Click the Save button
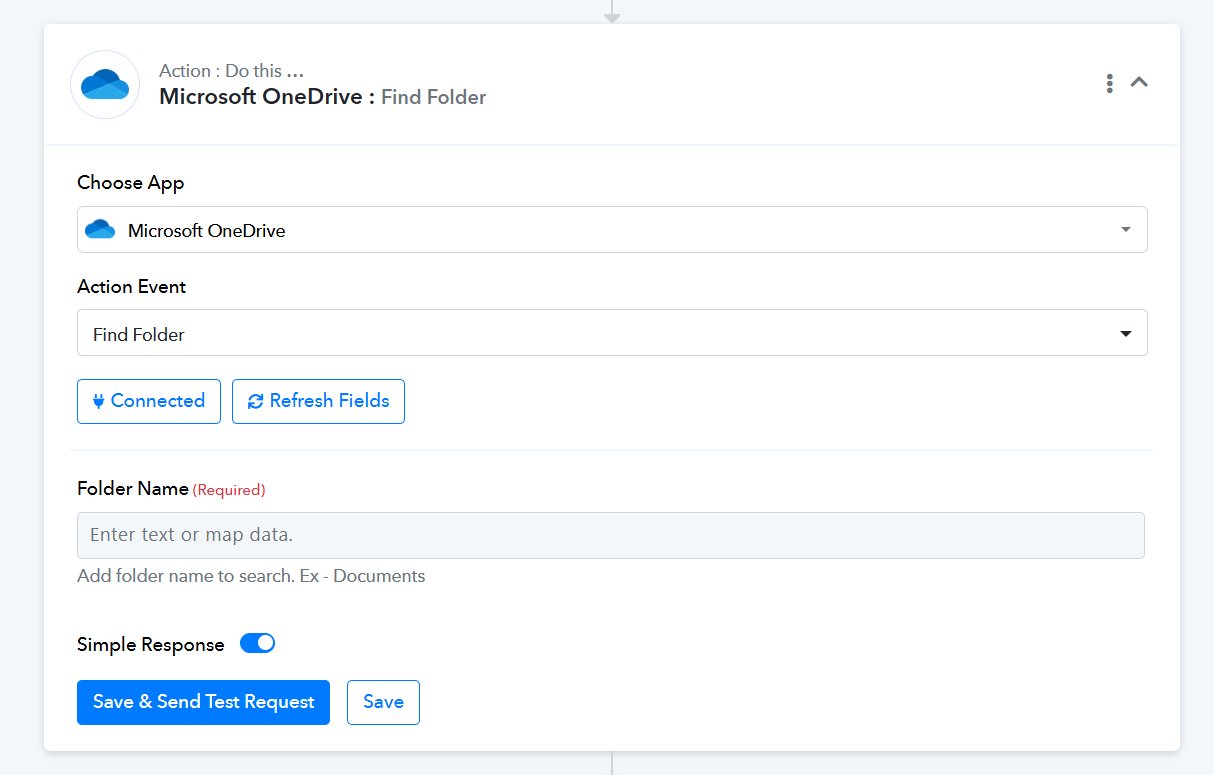Screen dimensions: 1214x775 [x=383, y=702]
